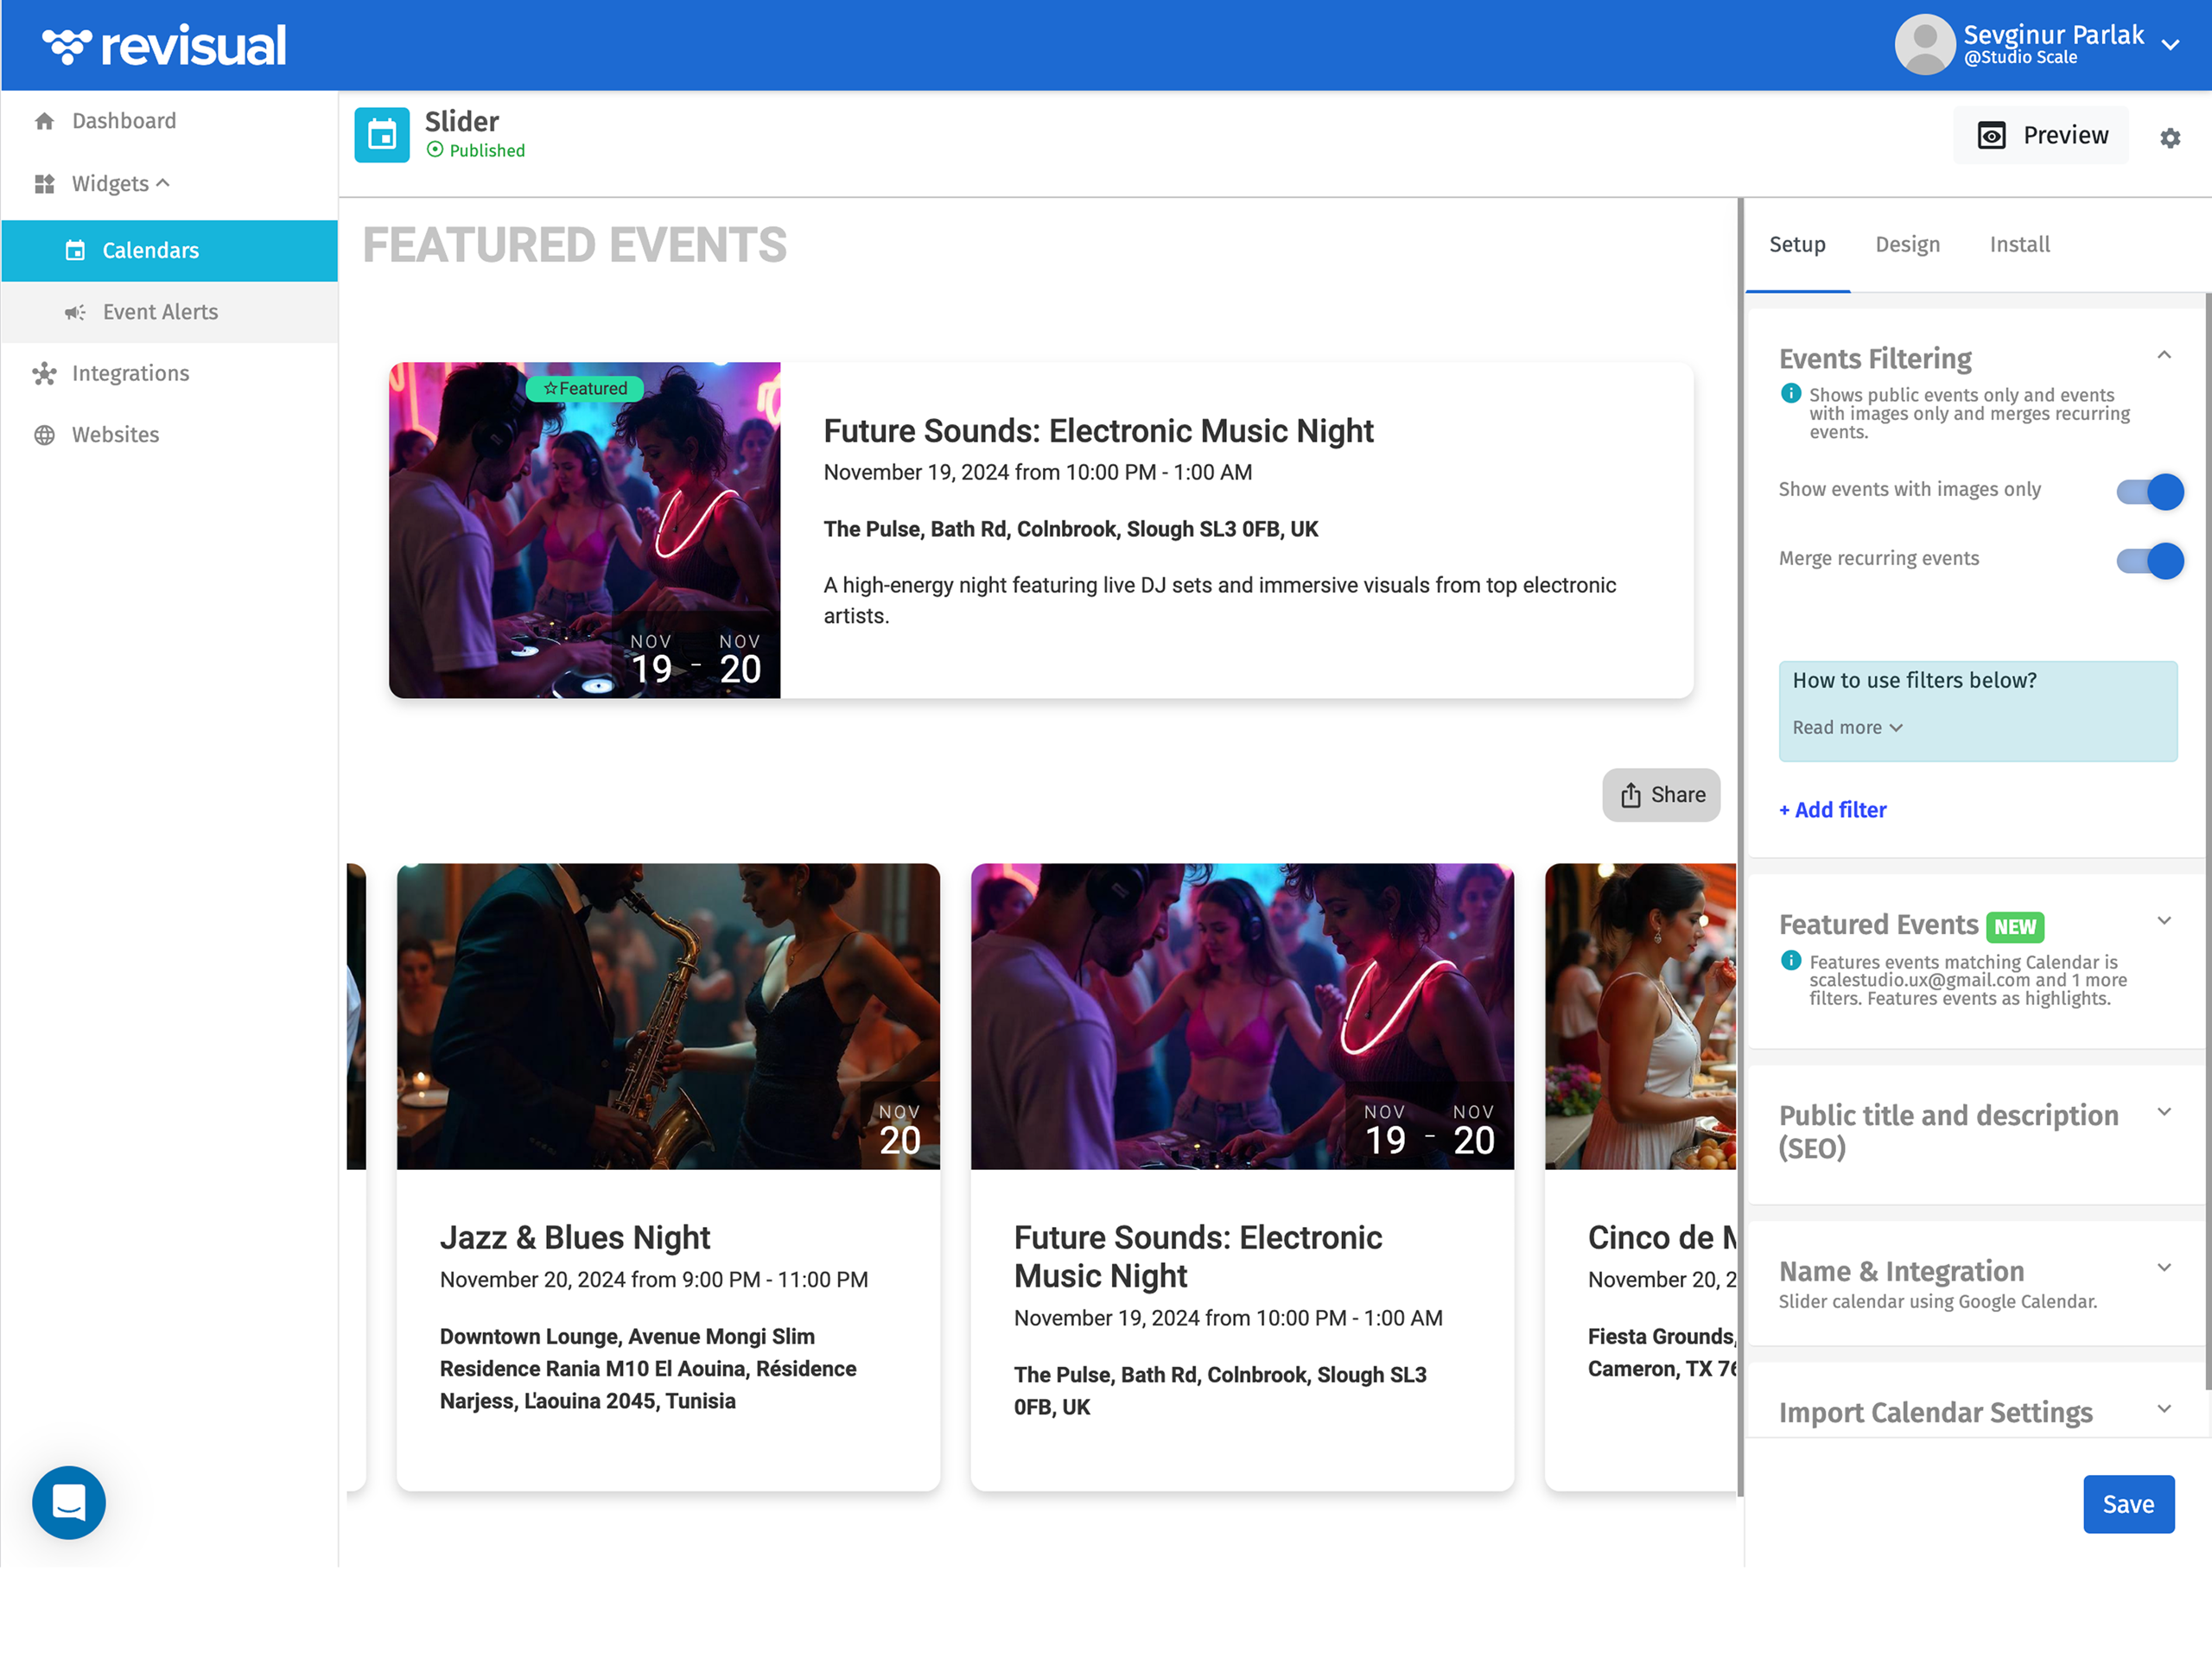Switch to the Design tab

(x=1907, y=245)
